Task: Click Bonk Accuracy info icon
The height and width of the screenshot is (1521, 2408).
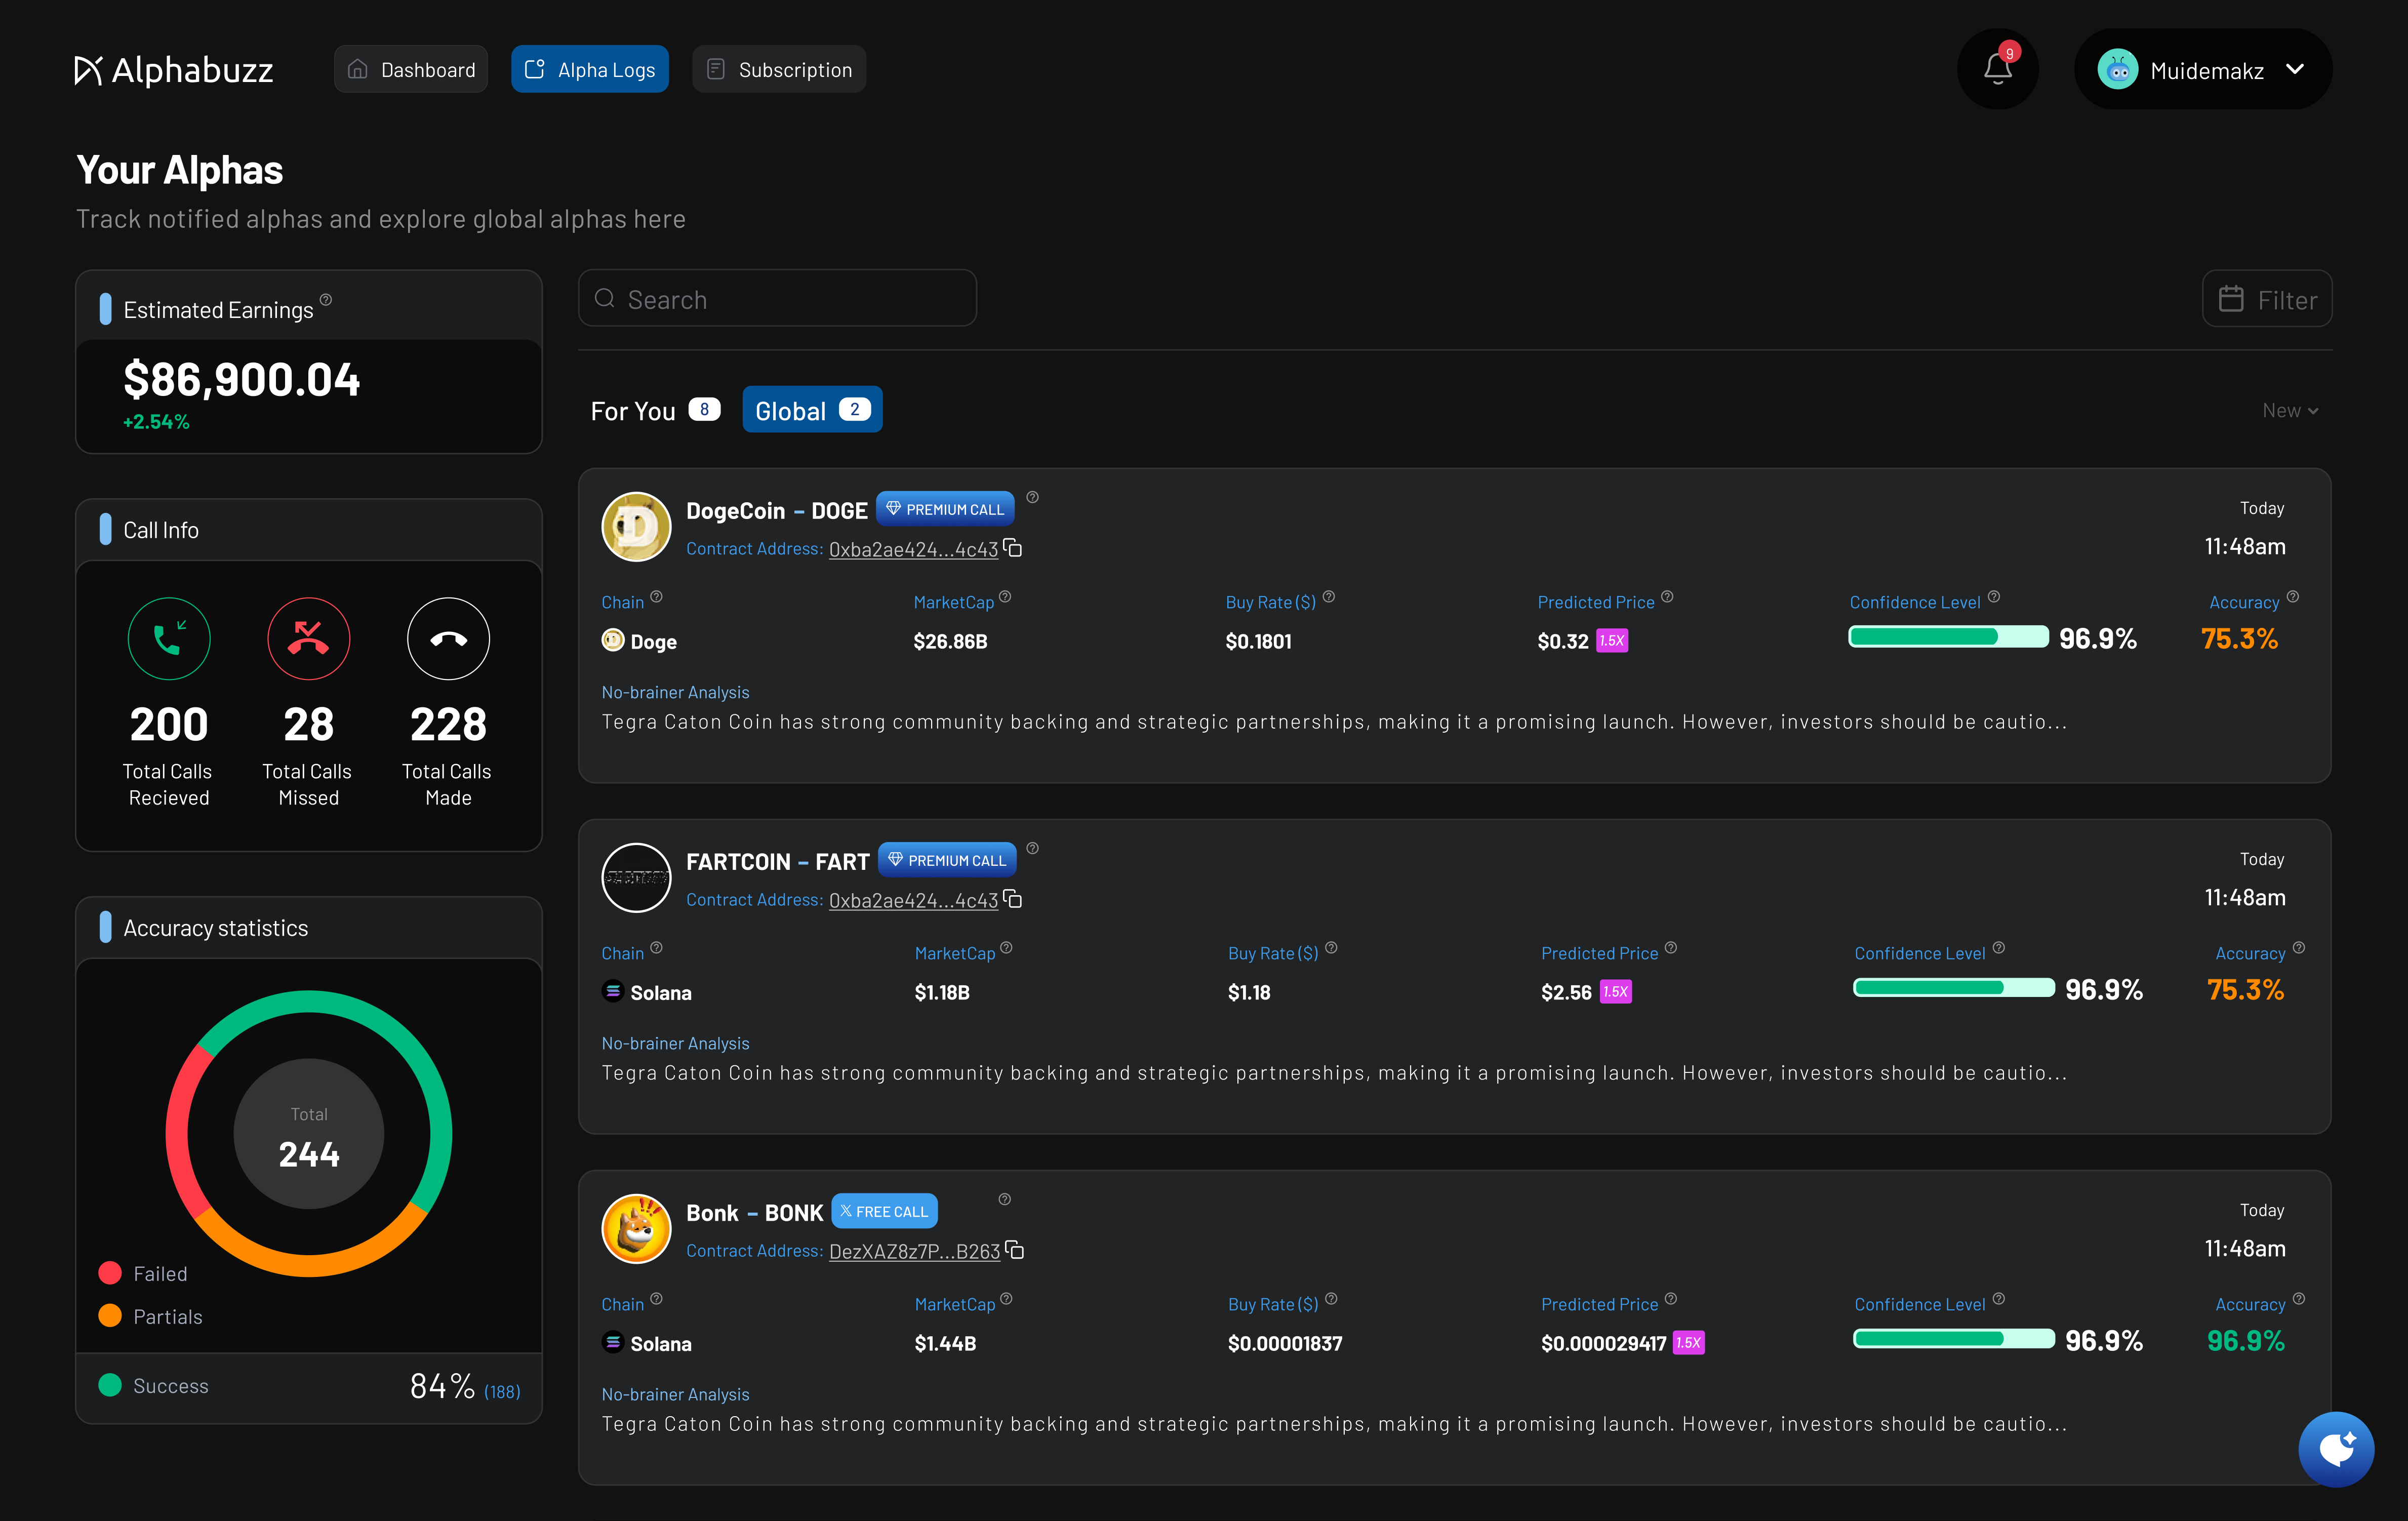Action: tap(2299, 1299)
